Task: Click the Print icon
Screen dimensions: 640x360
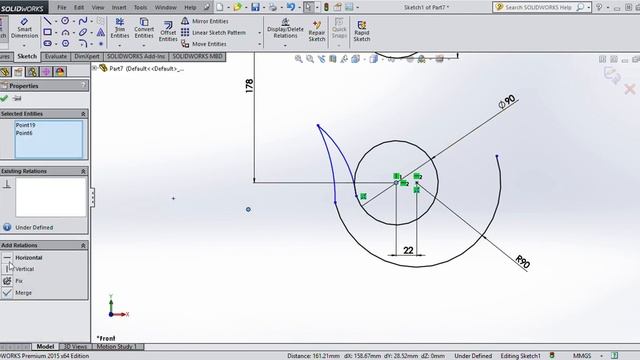Action: click(x=273, y=7)
